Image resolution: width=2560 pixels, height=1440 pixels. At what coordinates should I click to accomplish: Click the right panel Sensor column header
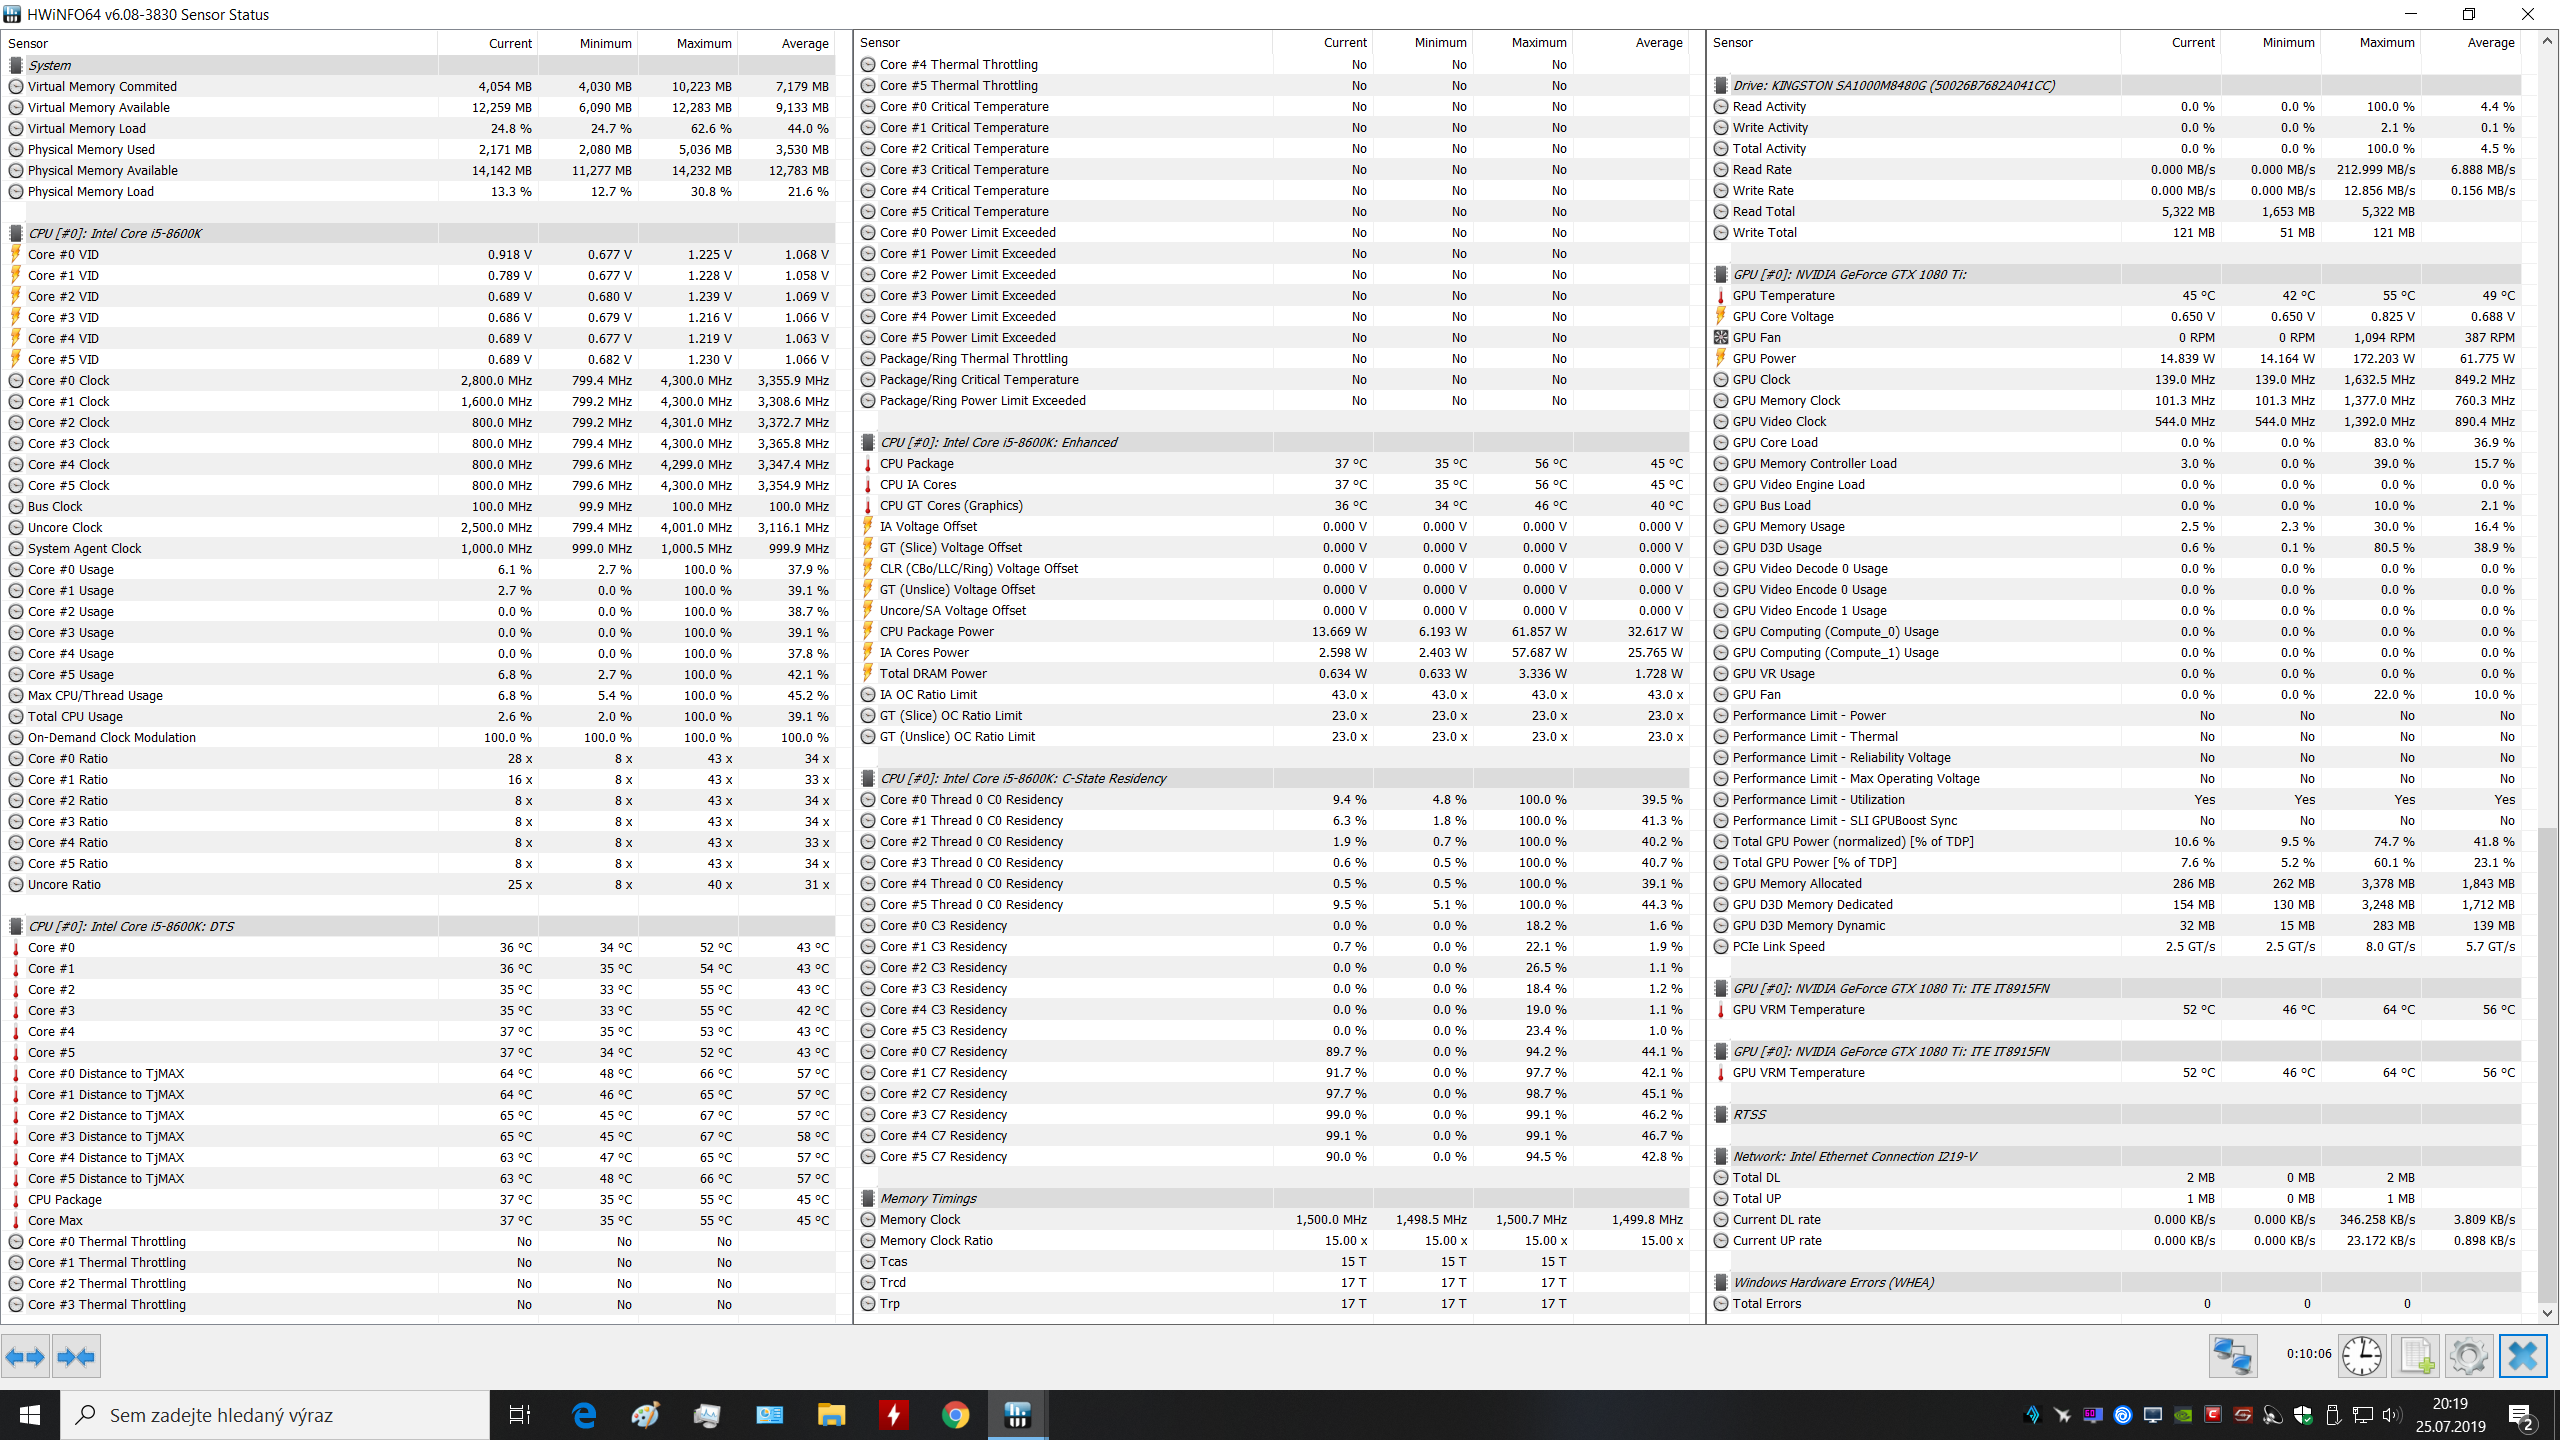tap(1733, 43)
